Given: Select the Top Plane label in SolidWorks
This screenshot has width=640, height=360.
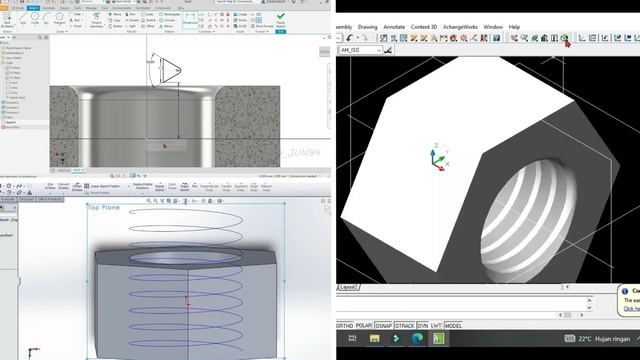Looking at the screenshot, I should [104, 207].
